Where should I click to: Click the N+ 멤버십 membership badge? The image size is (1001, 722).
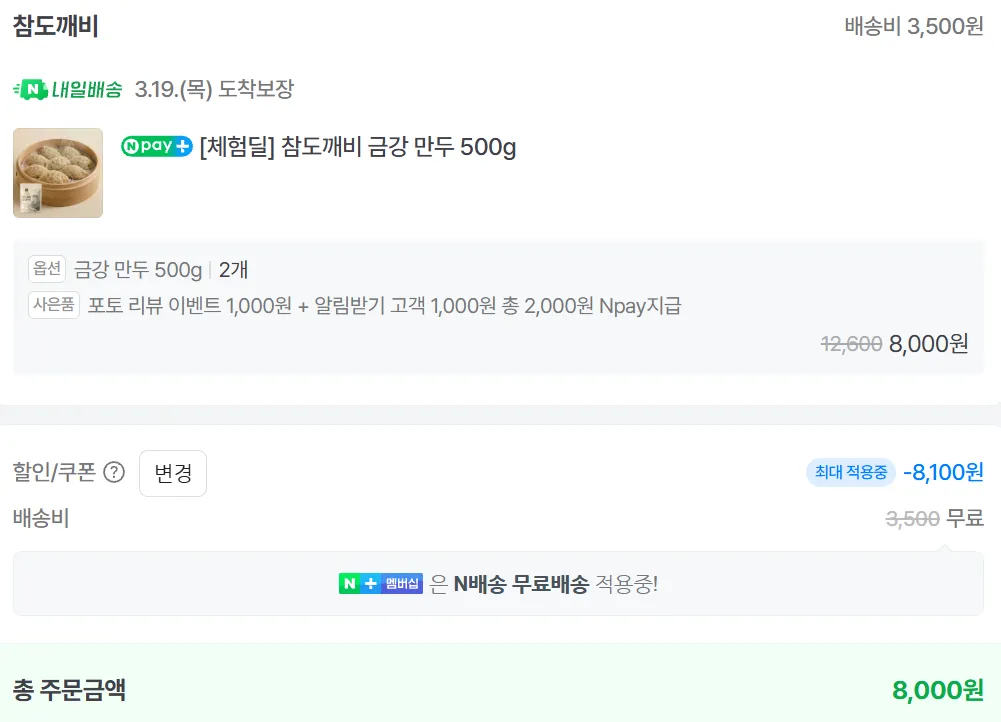click(x=380, y=584)
